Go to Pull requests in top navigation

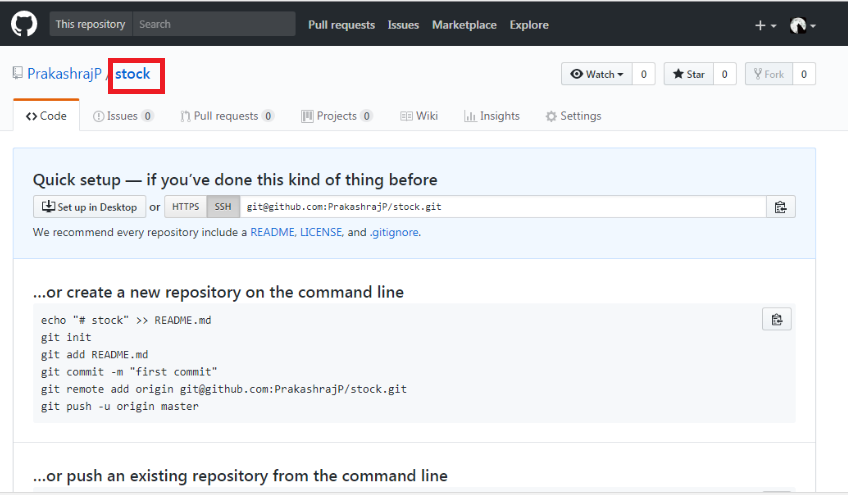pos(342,25)
